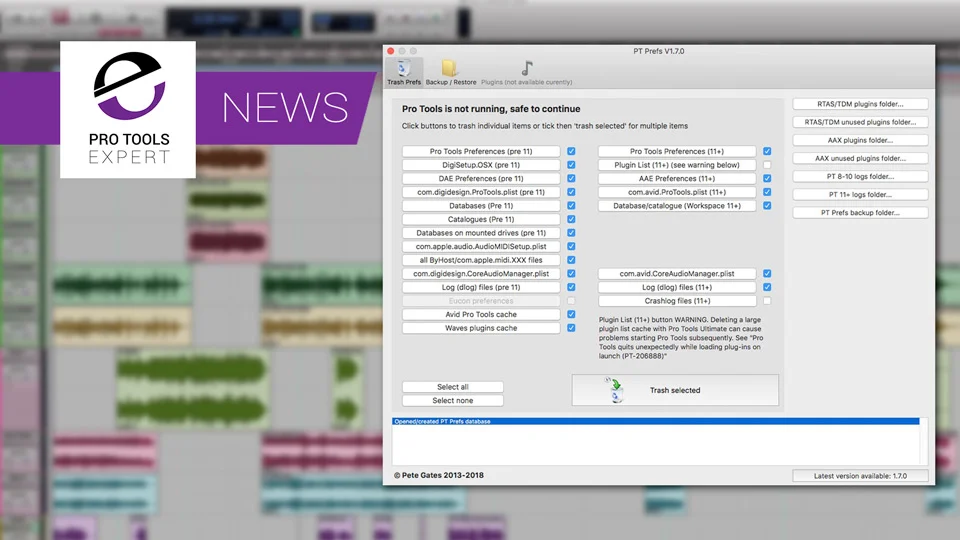
Task: Open RTAS/TDM plugins folder
Action: pos(860,104)
